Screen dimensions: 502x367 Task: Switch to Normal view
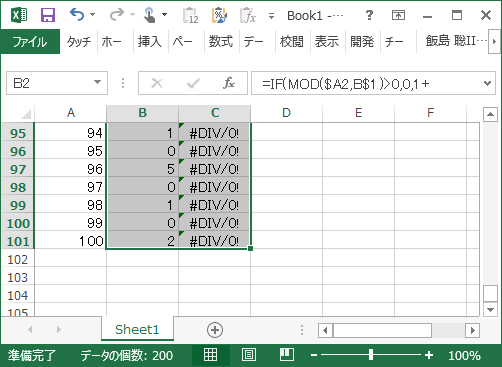(211, 355)
